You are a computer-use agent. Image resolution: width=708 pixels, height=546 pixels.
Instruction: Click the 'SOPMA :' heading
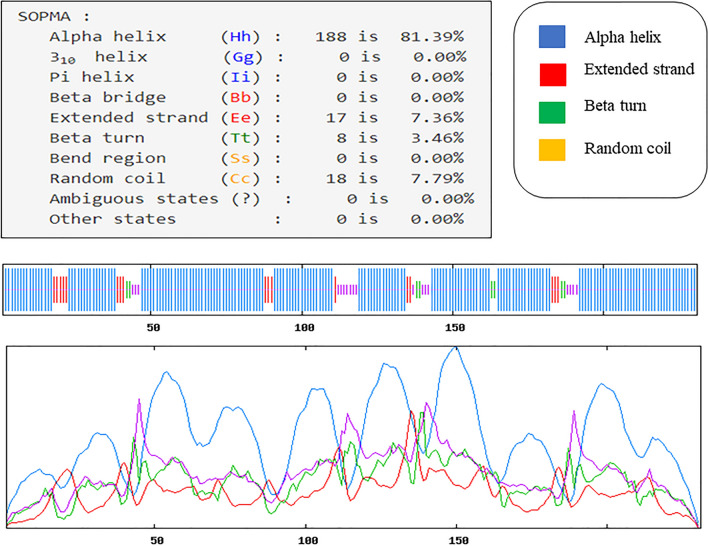(x=54, y=17)
